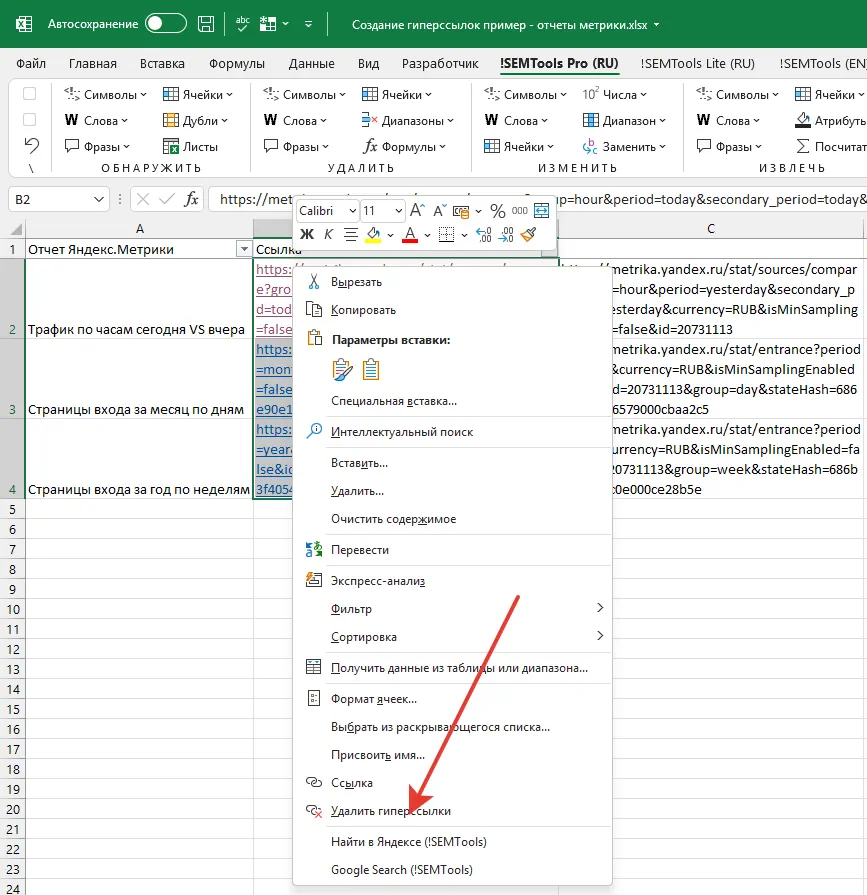Click in the formula bar URL text
Screen dimensions: 867x895
tap(537, 199)
